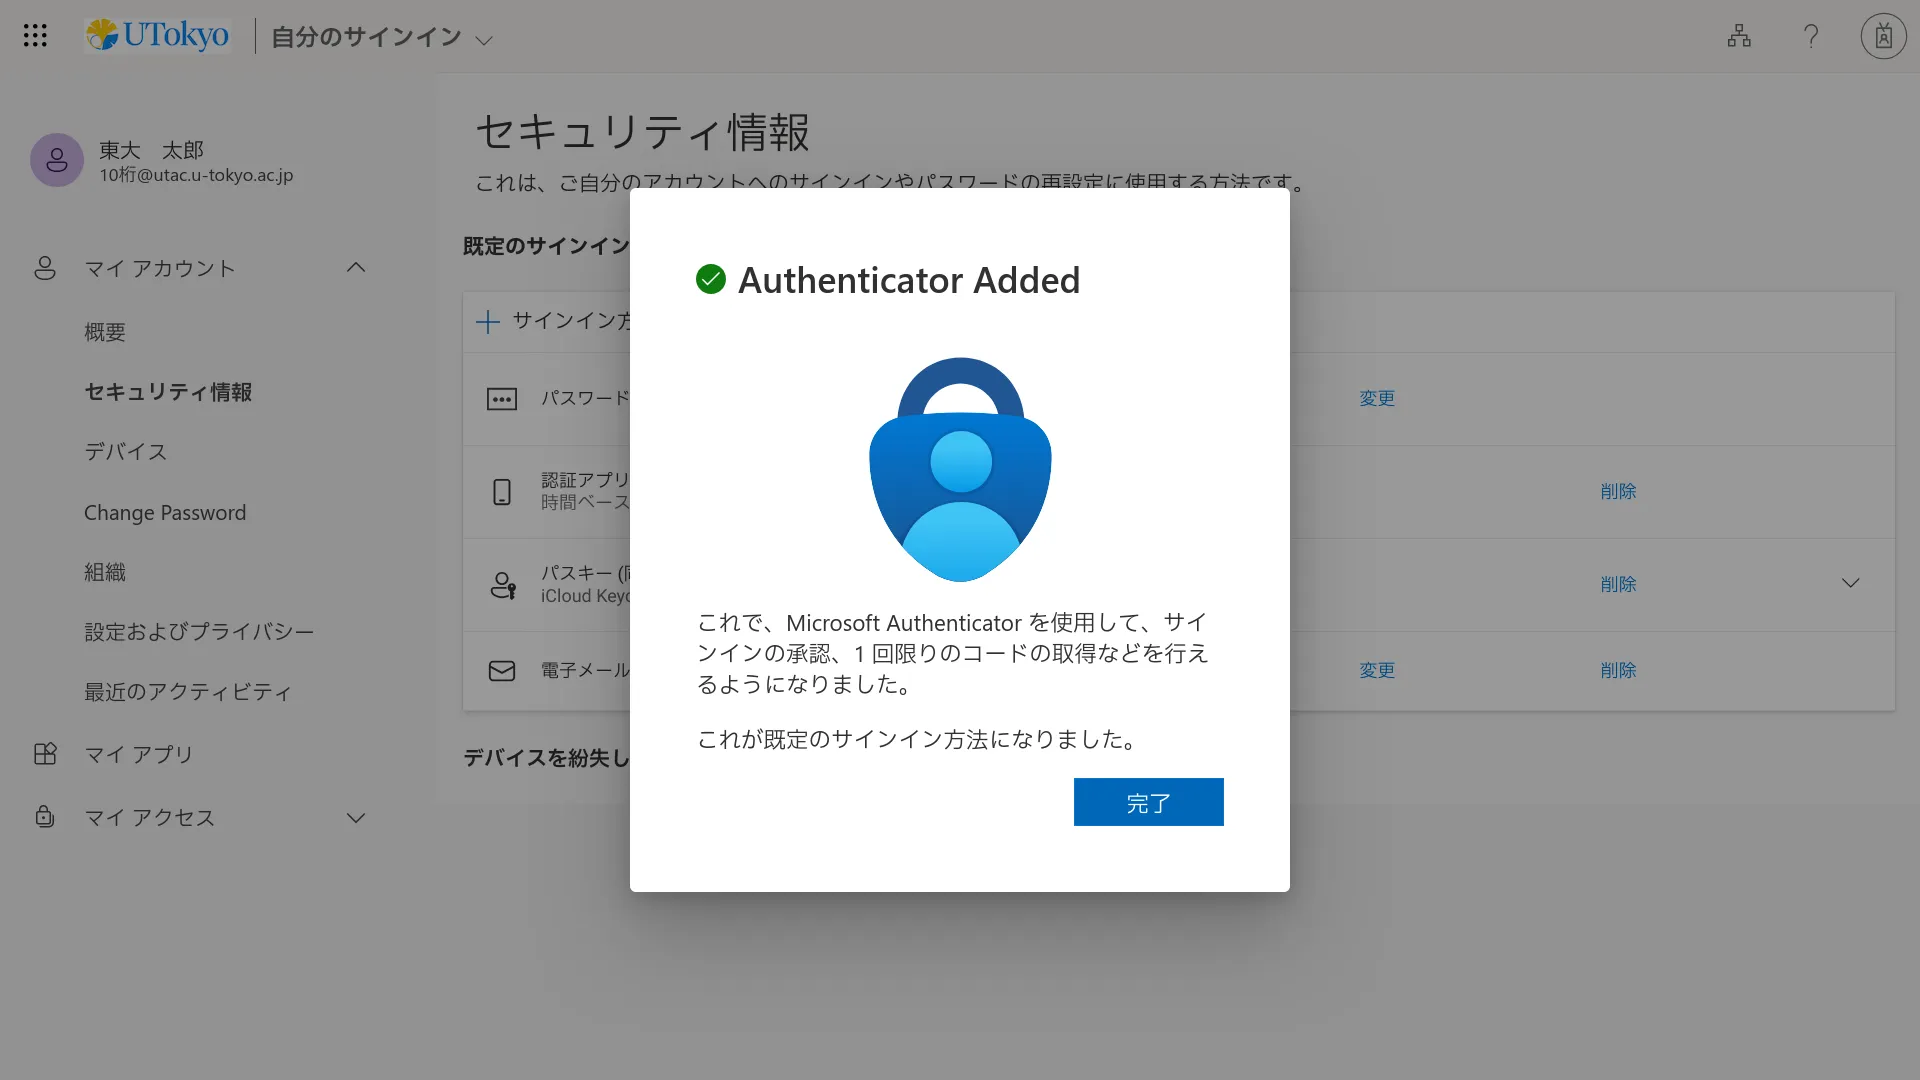Viewport: 1920px width, 1080px height.
Task: Click the email envelope icon
Action: (502, 671)
